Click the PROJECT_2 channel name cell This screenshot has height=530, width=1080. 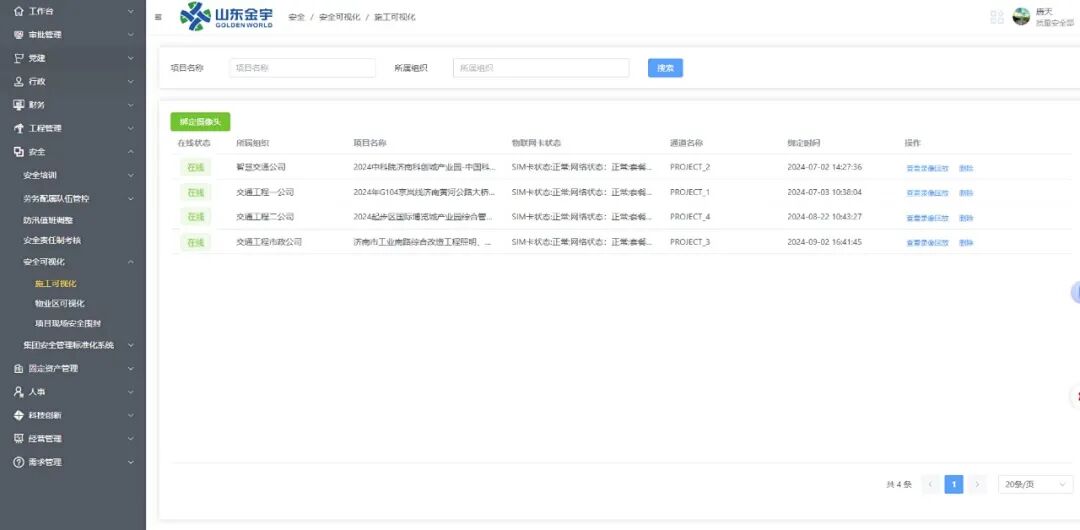click(x=689, y=167)
